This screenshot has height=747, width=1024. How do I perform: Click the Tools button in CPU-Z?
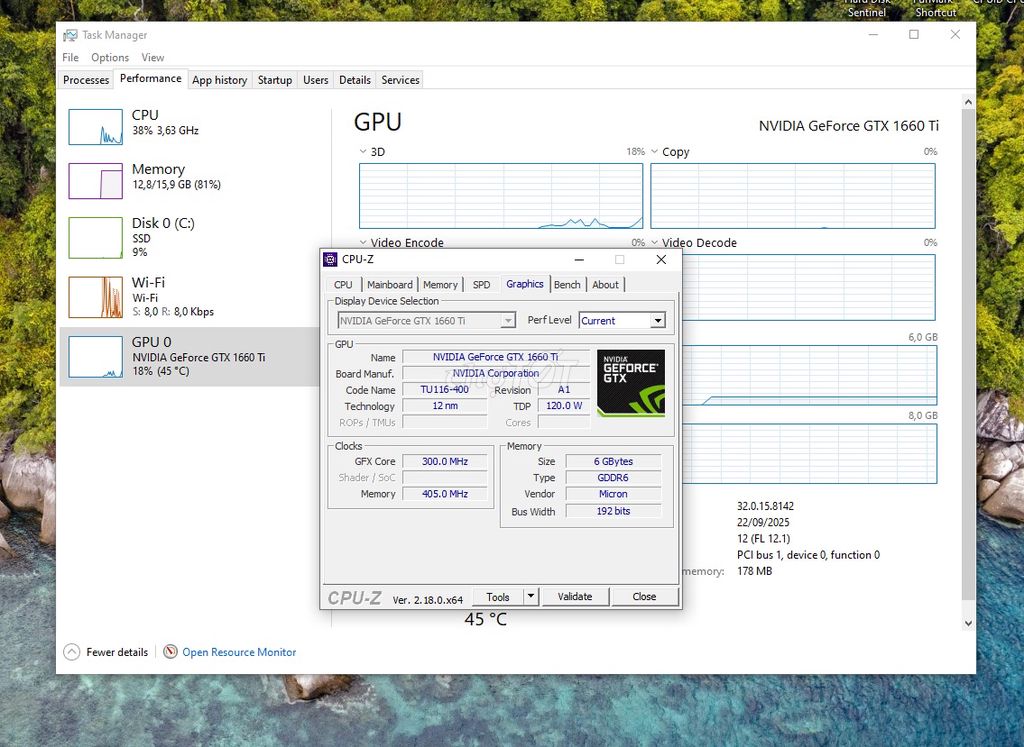pyautogui.click(x=498, y=596)
